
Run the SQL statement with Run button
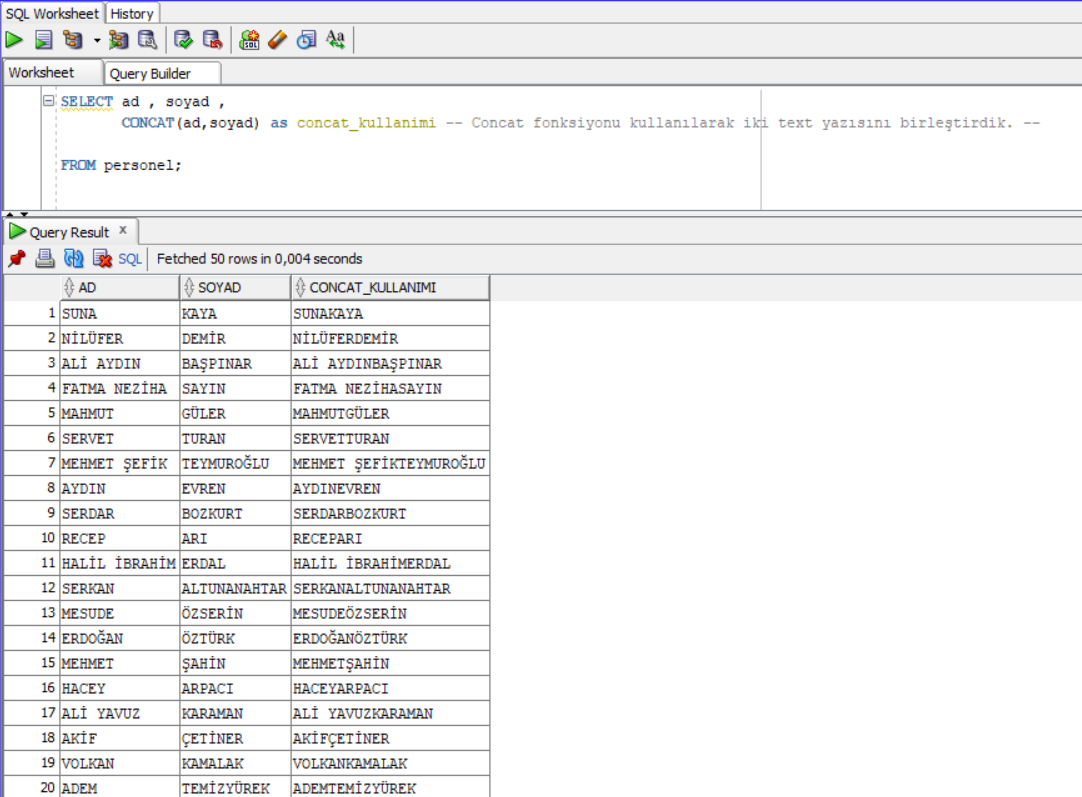(13, 40)
